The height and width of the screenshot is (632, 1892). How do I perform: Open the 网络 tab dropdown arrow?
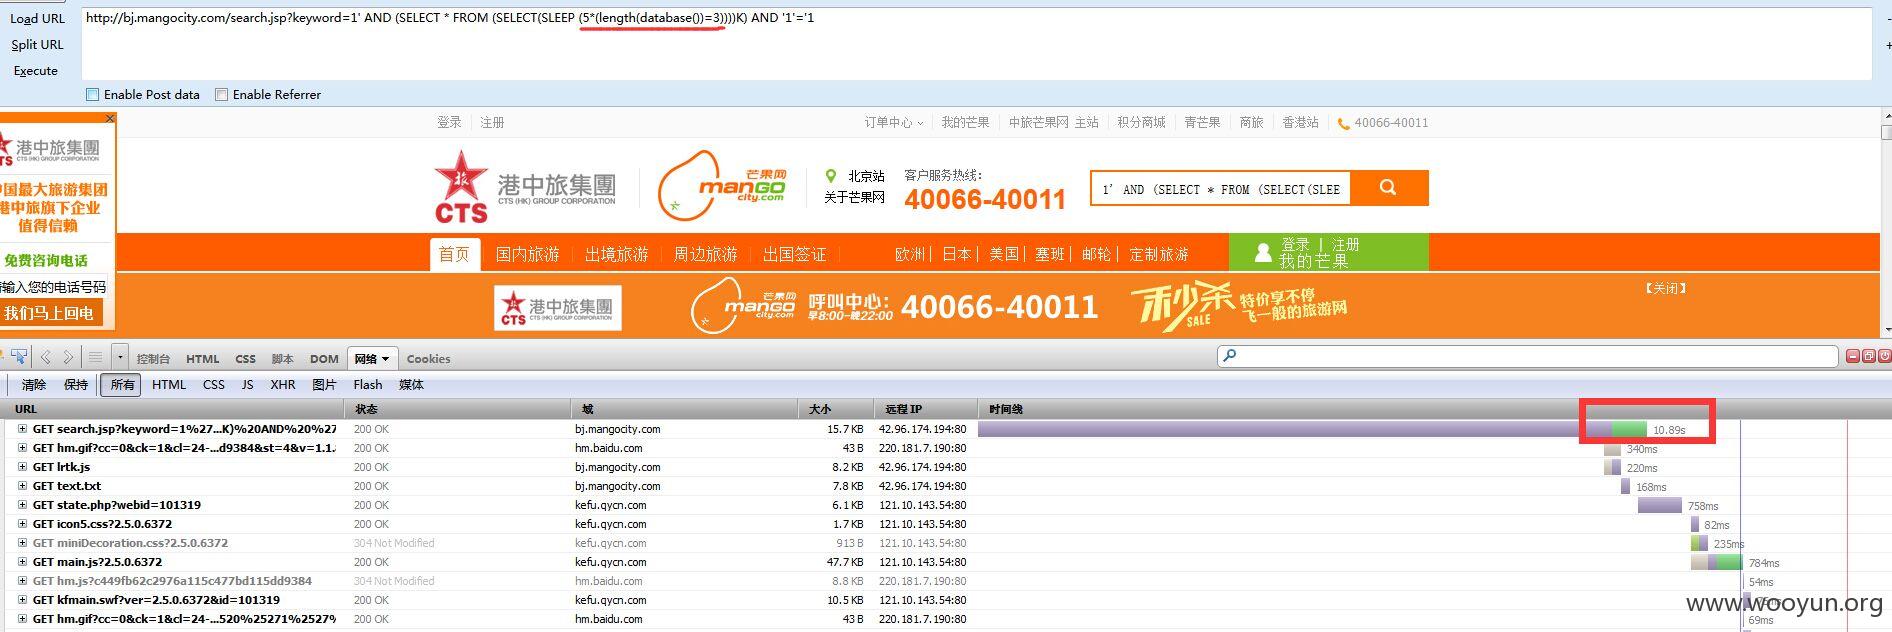click(x=385, y=359)
